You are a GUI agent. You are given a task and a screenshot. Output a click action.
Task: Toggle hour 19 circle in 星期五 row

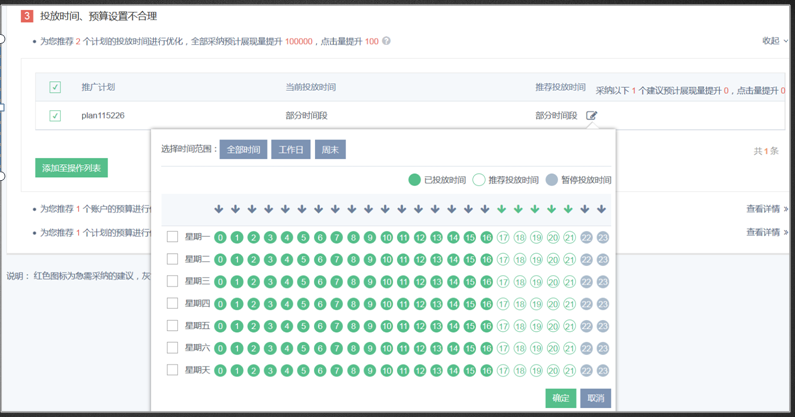(x=536, y=326)
